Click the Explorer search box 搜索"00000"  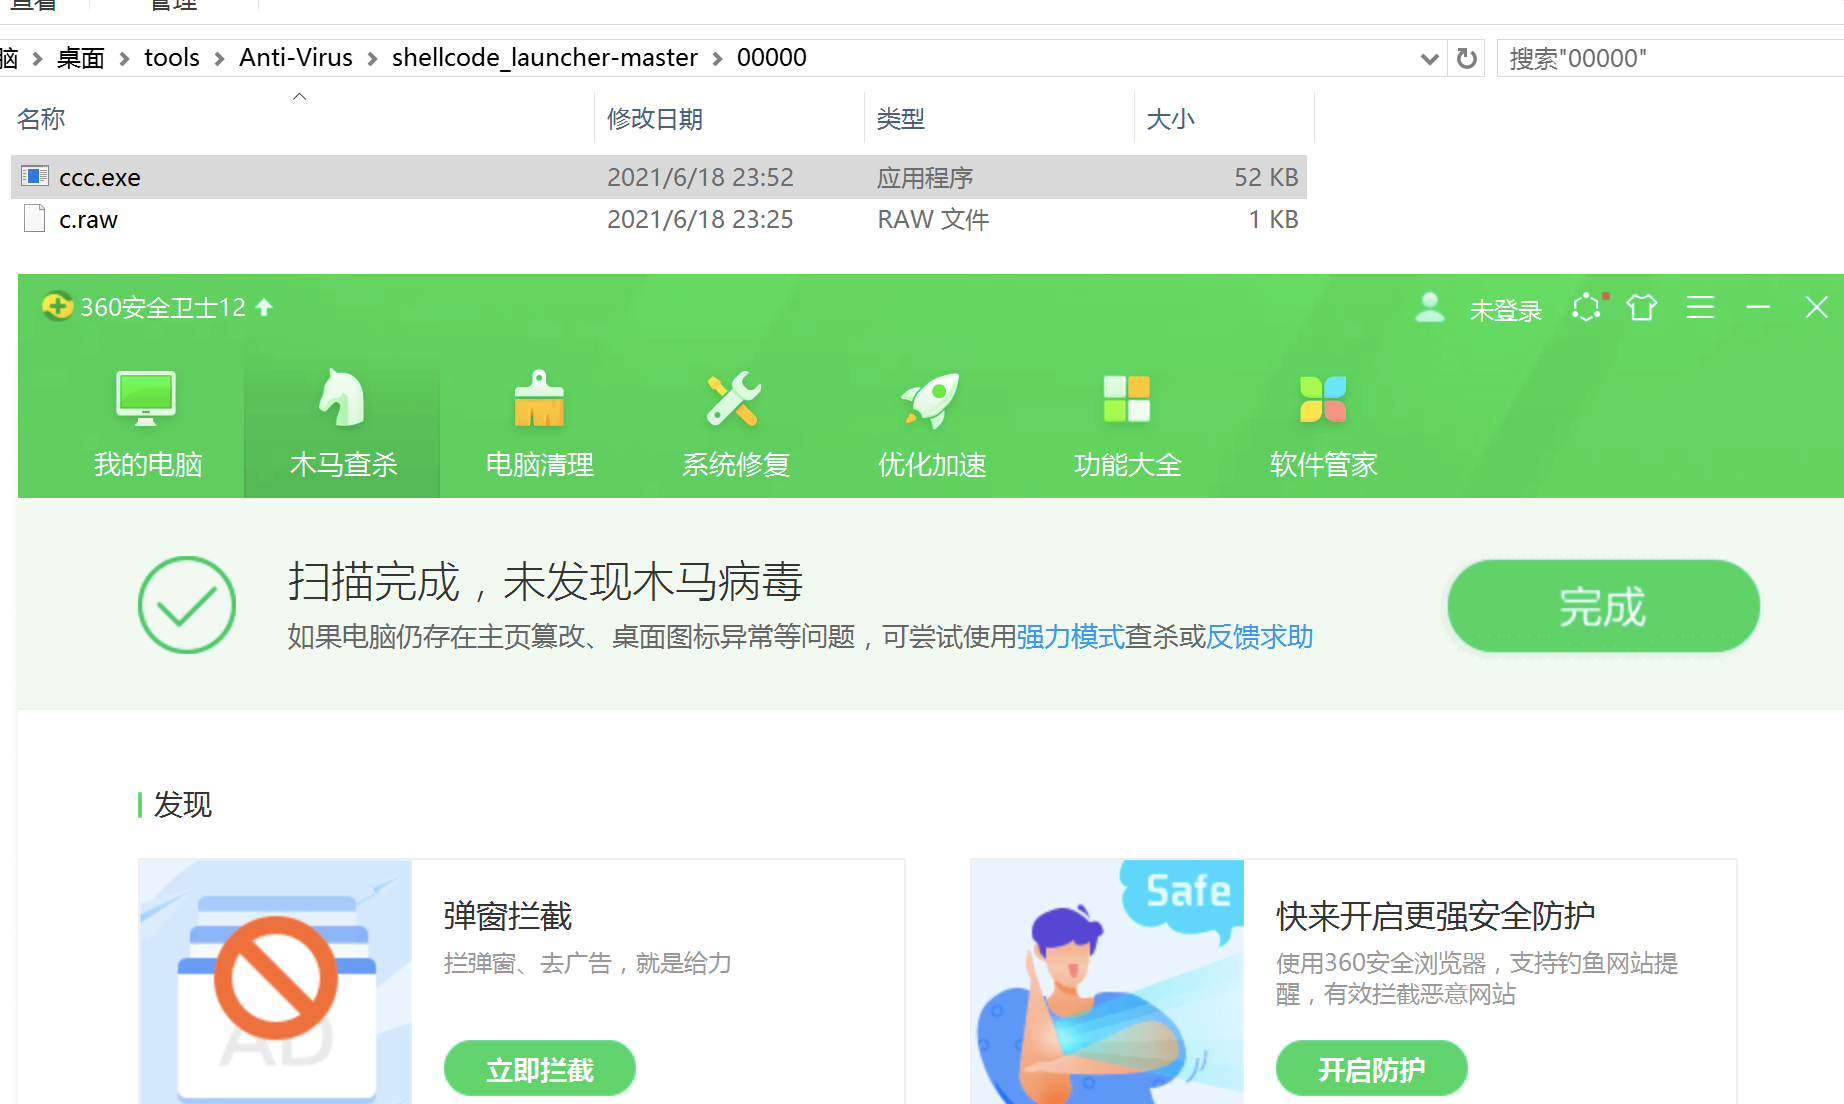tap(1670, 58)
